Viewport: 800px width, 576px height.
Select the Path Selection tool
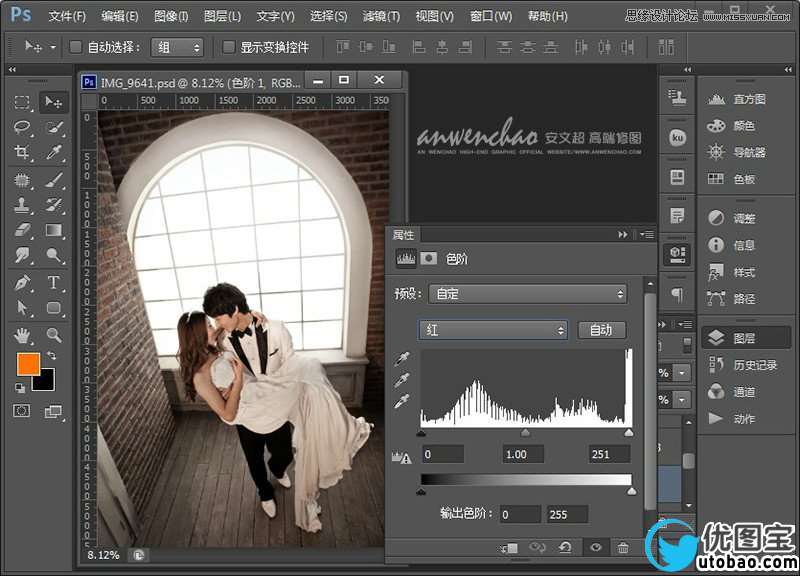[x=22, y=308]
